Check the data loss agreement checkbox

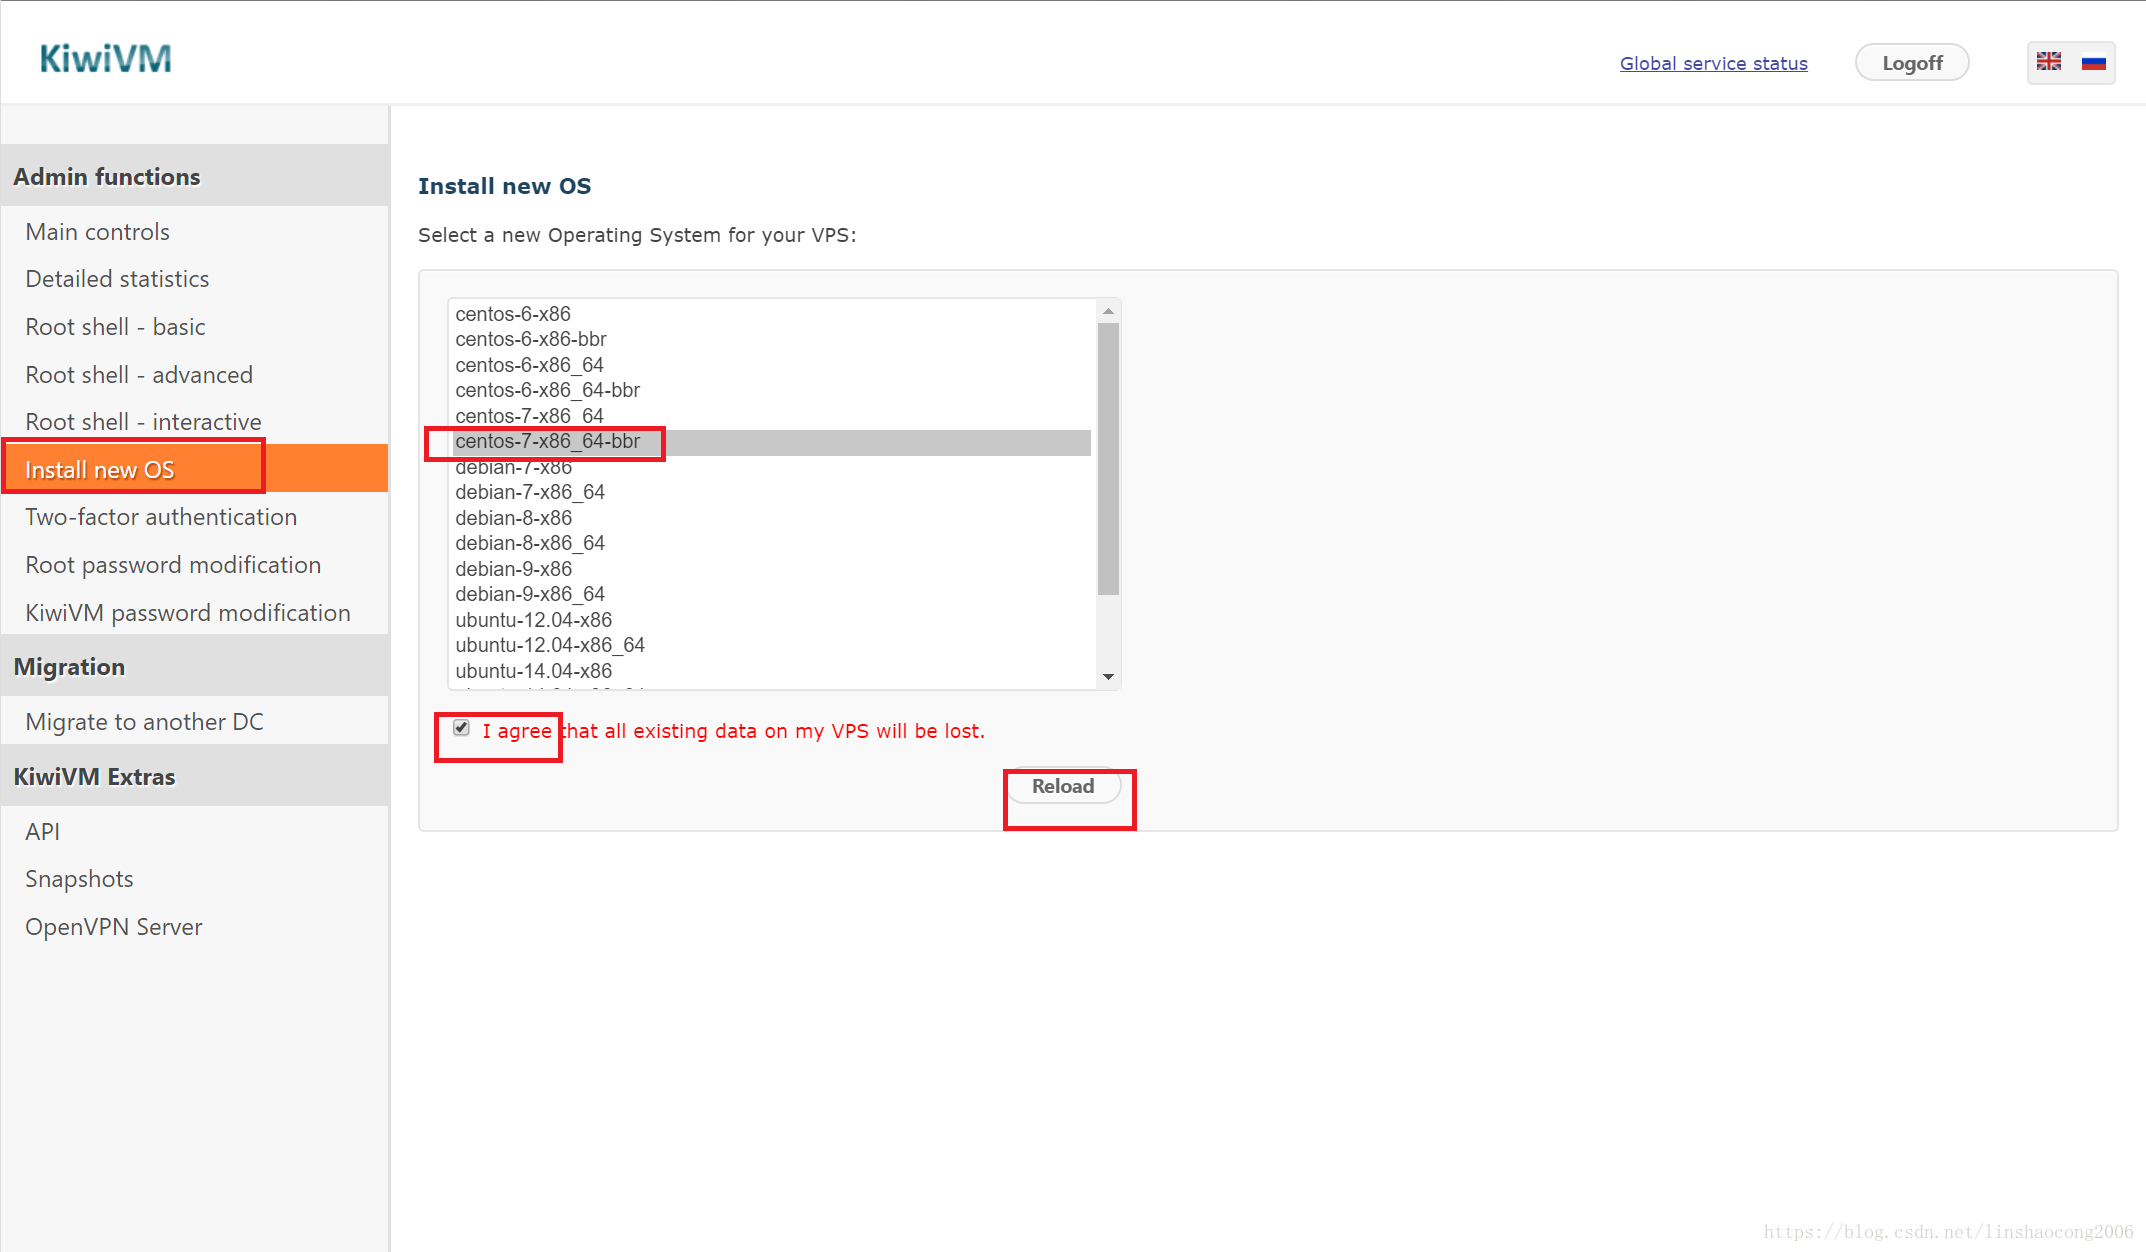461,728
